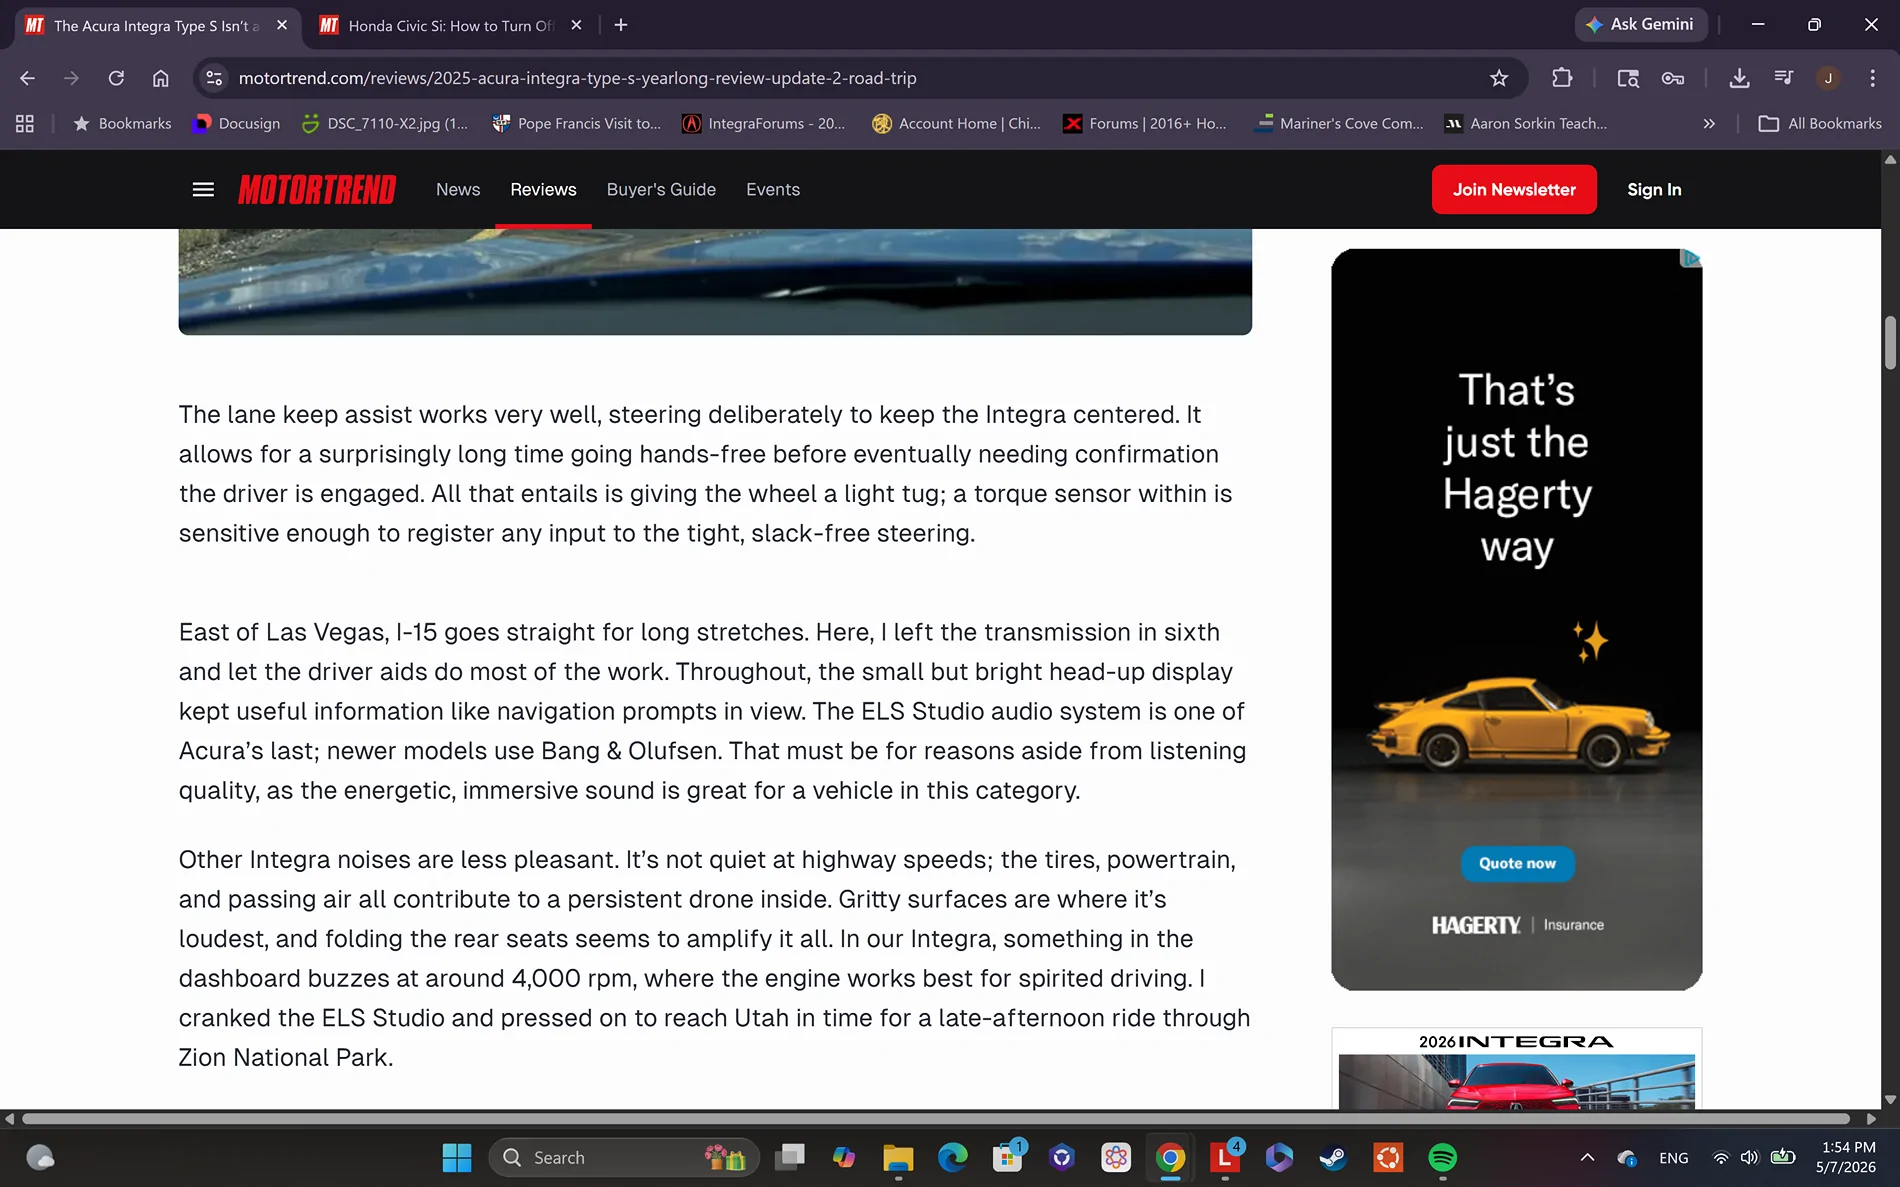The width and height of the screenshot is (1900, 1187).
Task: View site information icon in address bar
Action: click(x=213, y=78)
